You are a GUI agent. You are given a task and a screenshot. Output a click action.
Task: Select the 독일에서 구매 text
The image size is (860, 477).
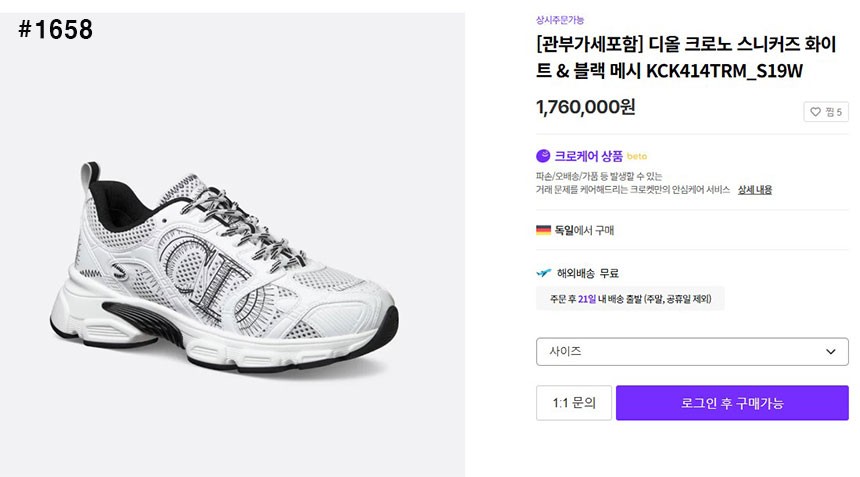[584, 230]
